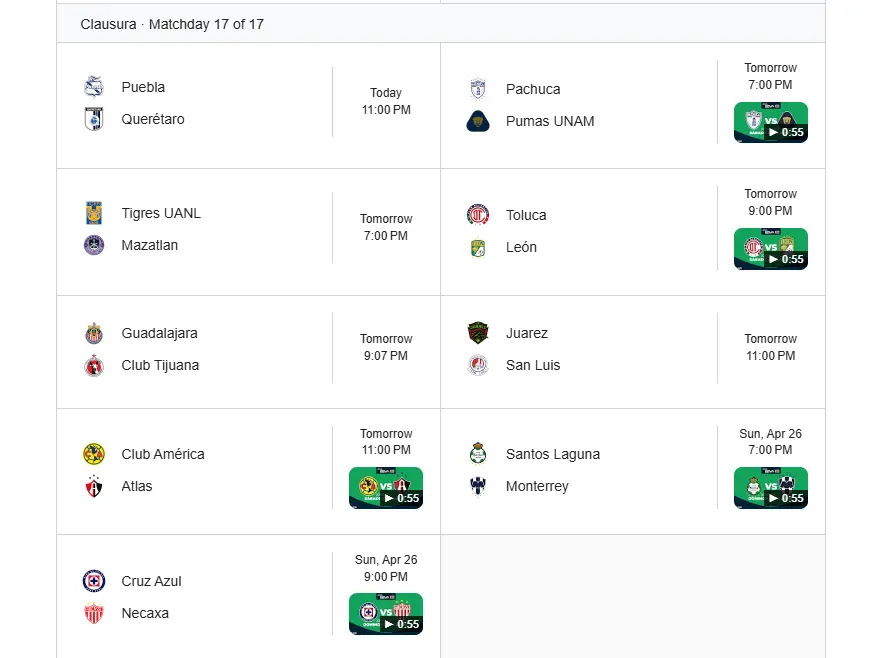Click the Puebla team crest icon

coord(94,87)
